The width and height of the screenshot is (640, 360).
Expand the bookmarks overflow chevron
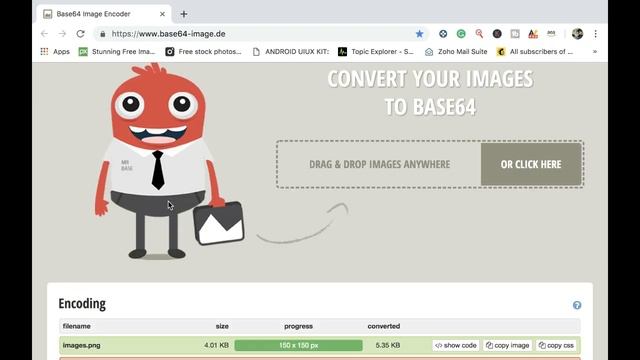point(595,51)
